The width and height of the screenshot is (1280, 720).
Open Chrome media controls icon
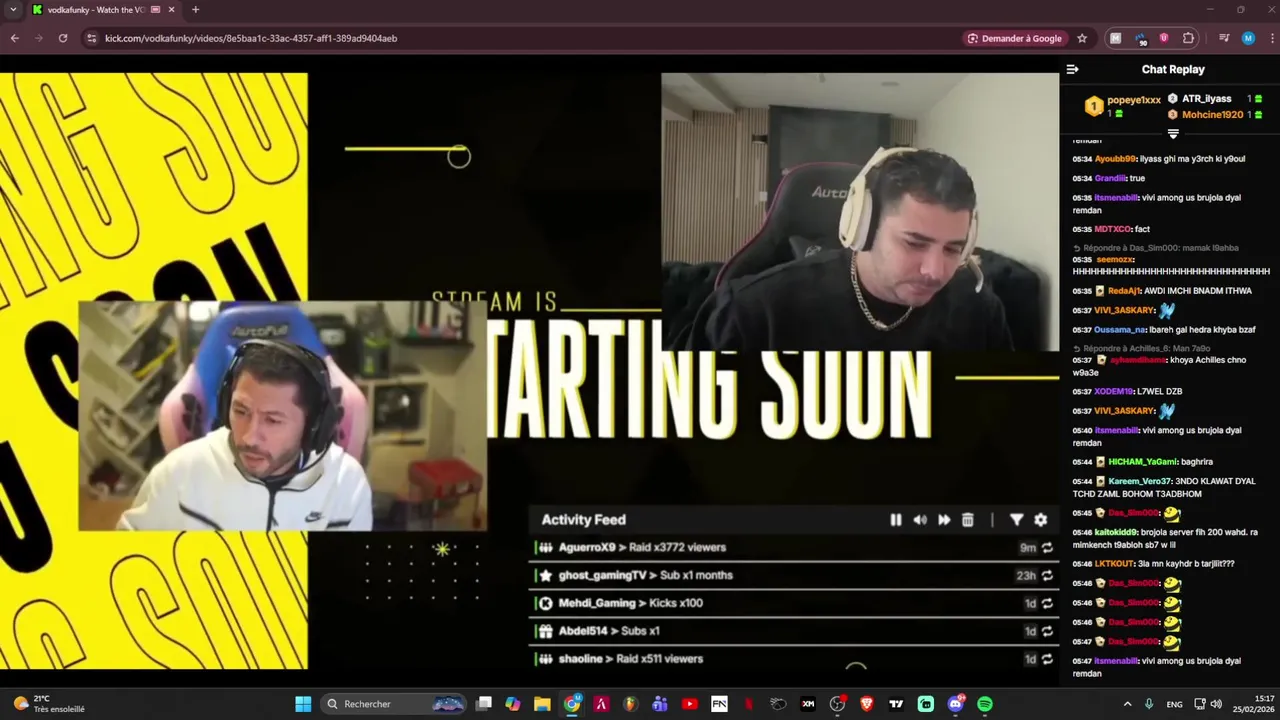tap(1223, 38)
